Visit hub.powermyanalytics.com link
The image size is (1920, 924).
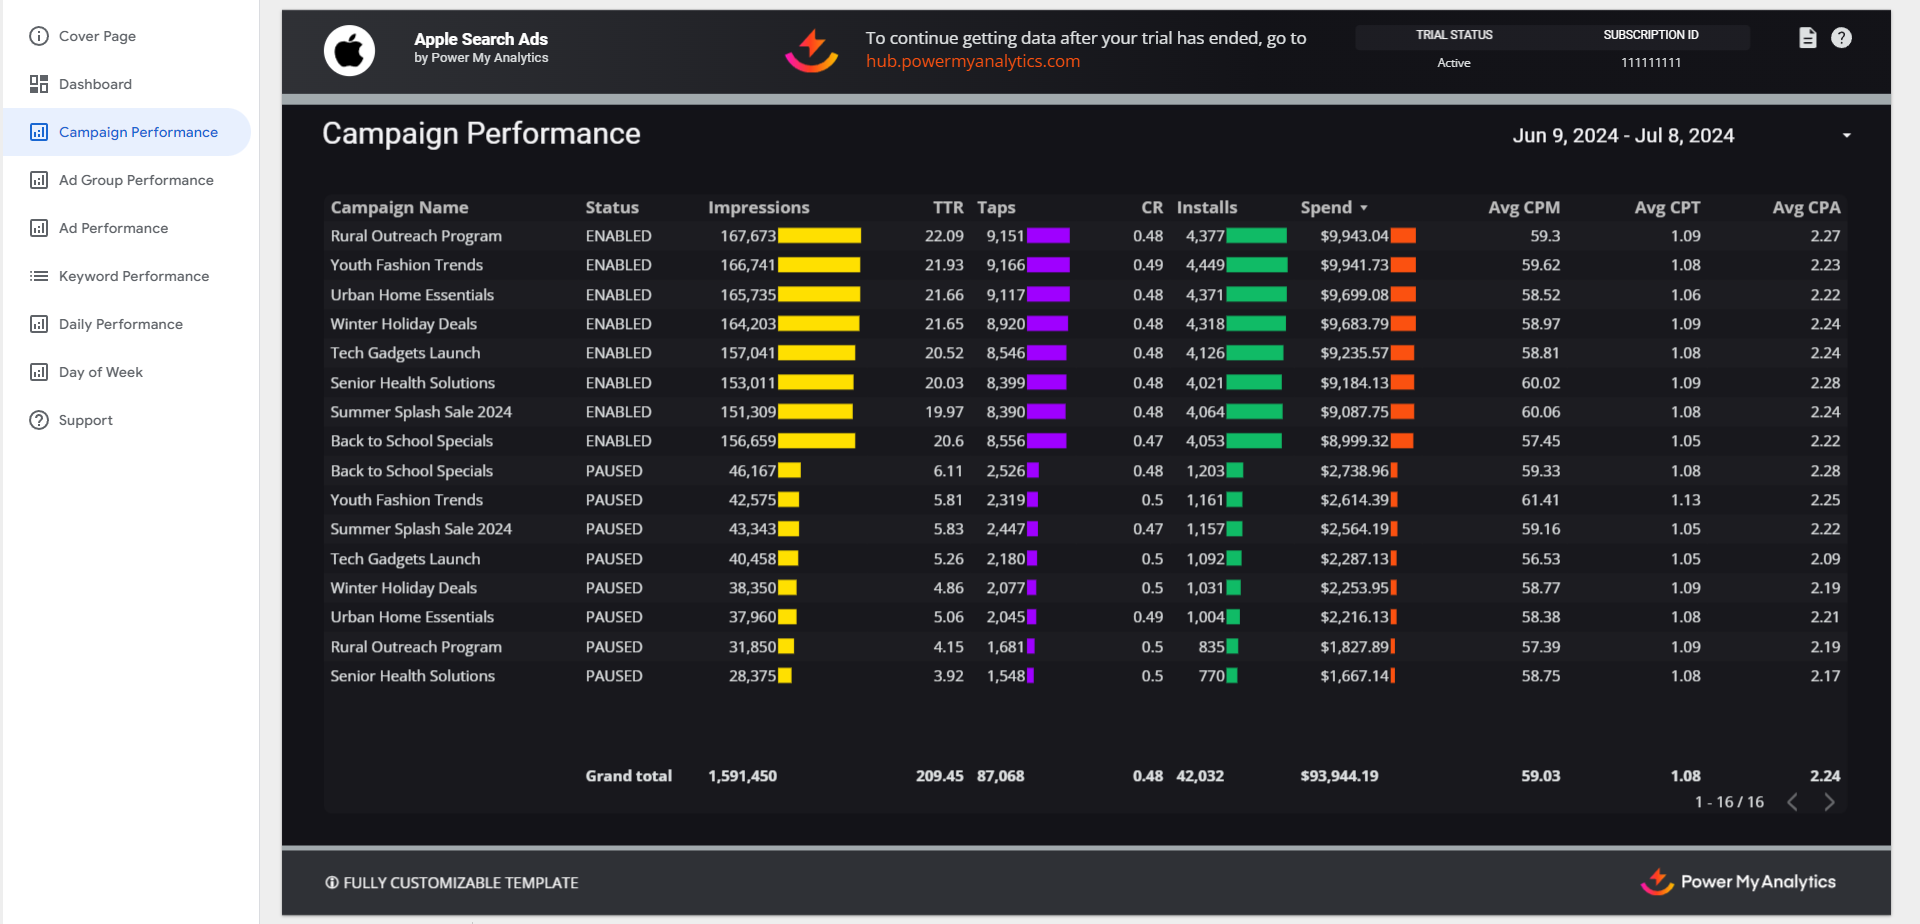(x=971, y=60)
